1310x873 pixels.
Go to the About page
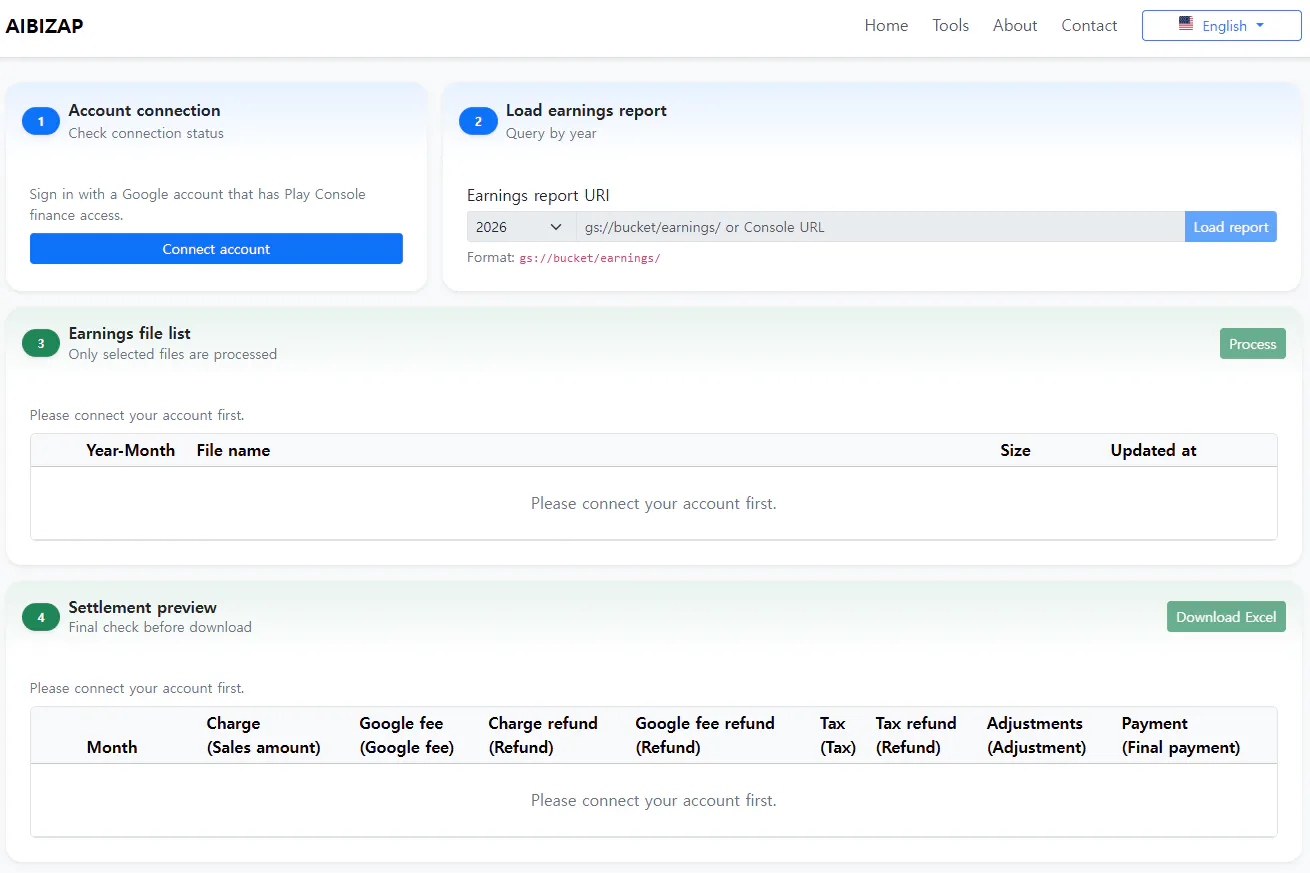(x=1015, y=26)
